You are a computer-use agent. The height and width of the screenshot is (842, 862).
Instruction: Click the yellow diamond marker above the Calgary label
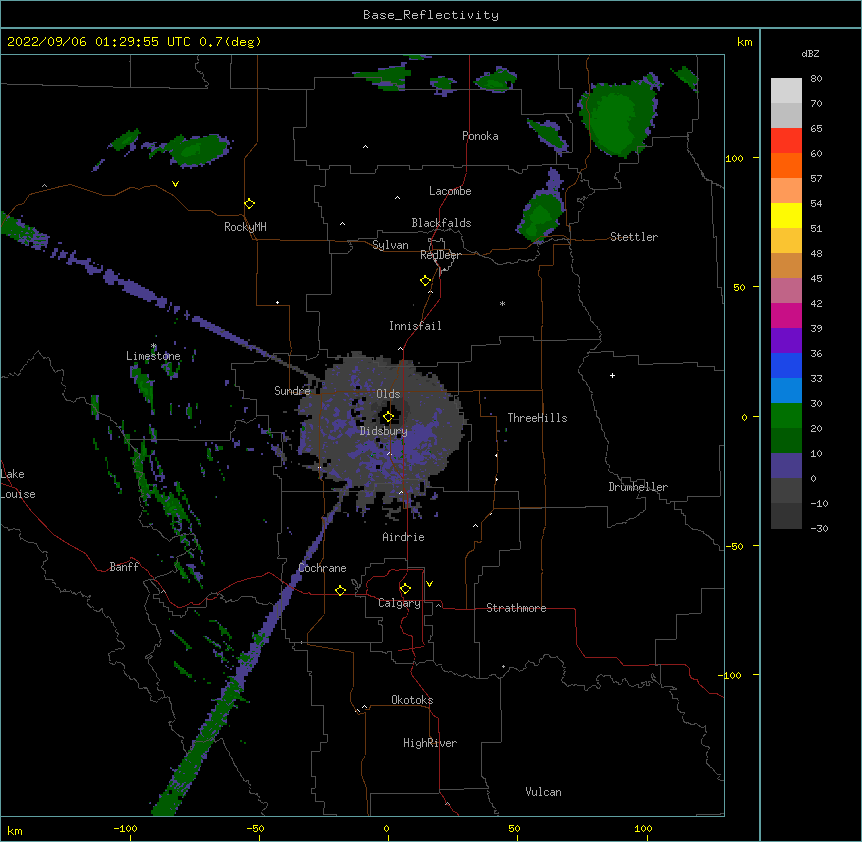(405, 589)
